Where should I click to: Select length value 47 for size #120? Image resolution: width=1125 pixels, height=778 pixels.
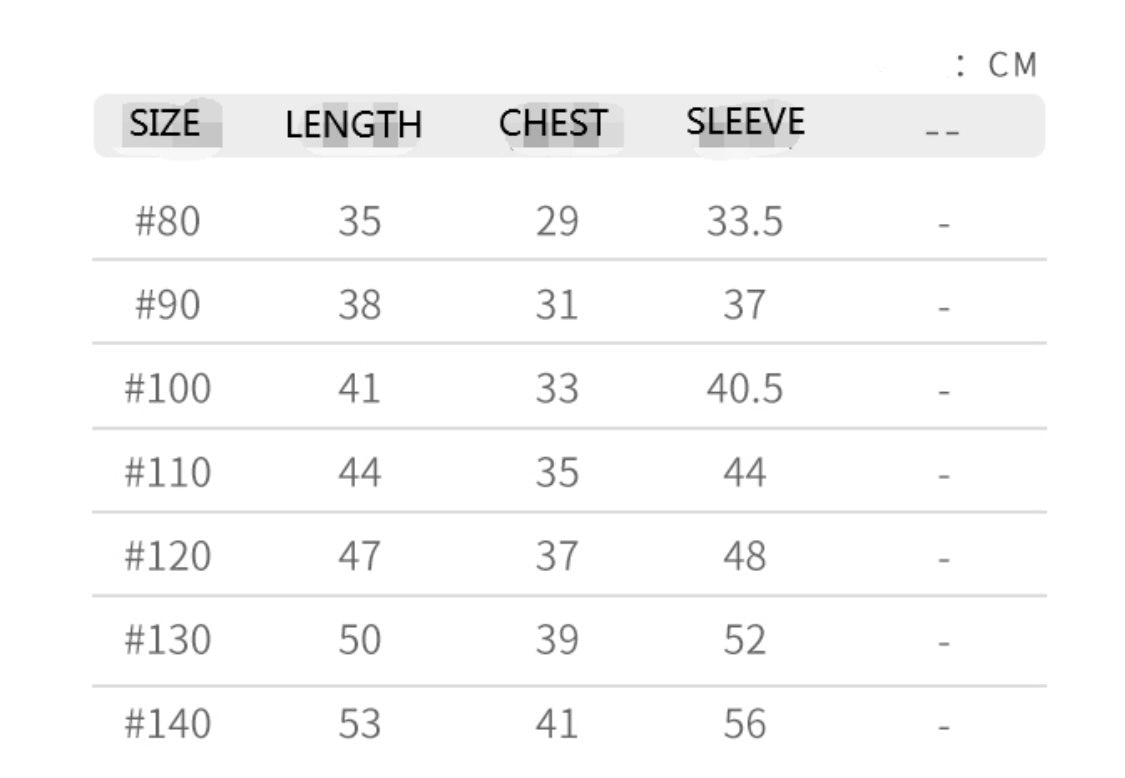click(x=359, y=555)
